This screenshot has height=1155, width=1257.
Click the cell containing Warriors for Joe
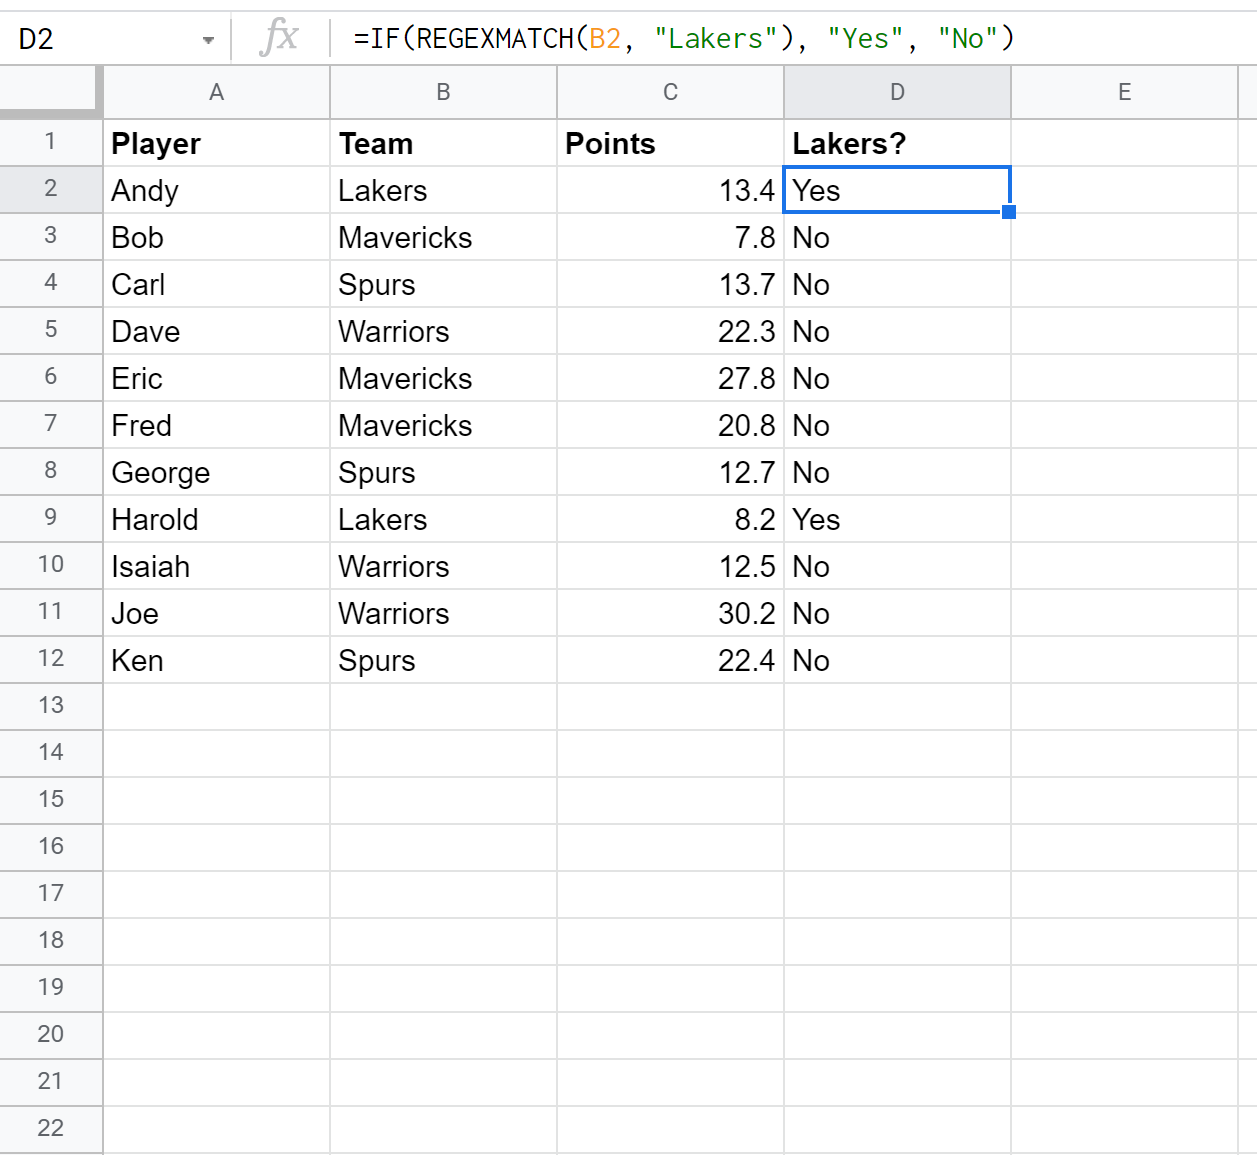tap(443, 613)
